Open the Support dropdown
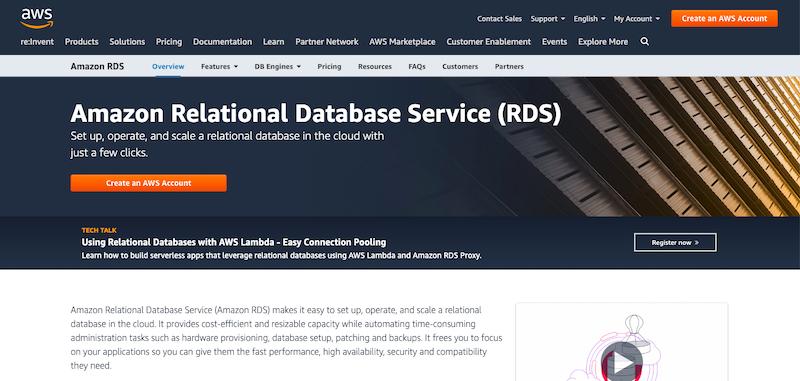 [x=548, y=18]
